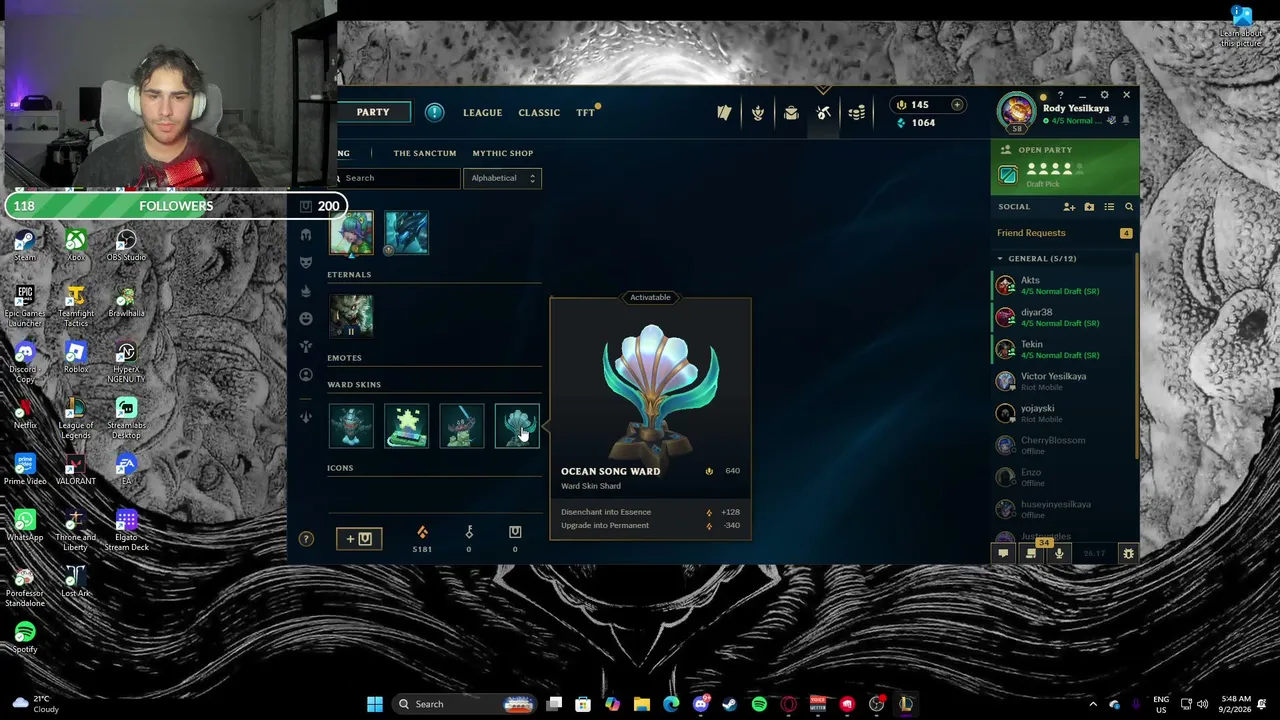Screen dimensions: 1280x720
Task: Open the CLASSIC tab
Action: coord(539,113)
